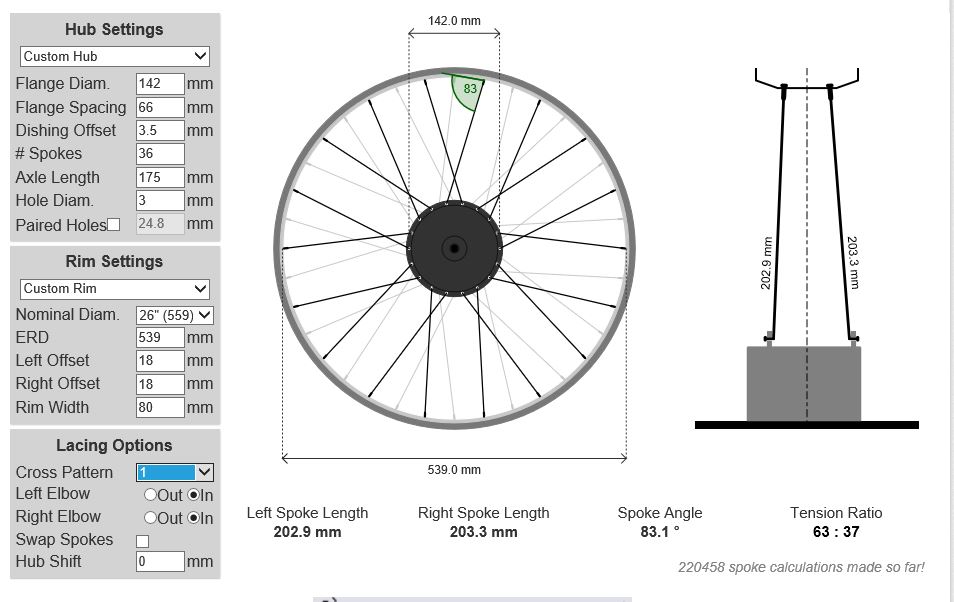Select Left Elbow Out radio button
The image size is (954, 602).
point(150,495)
